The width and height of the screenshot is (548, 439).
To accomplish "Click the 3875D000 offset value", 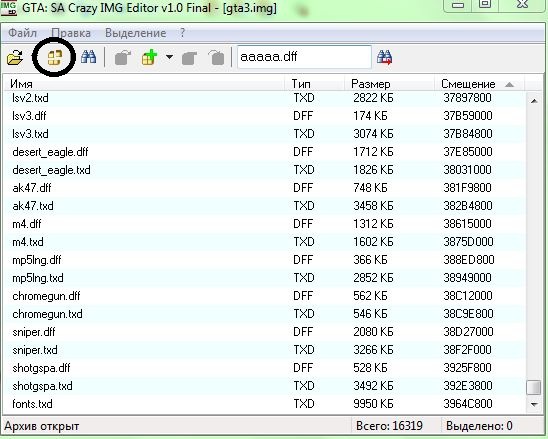I will [x=468, y=242].
